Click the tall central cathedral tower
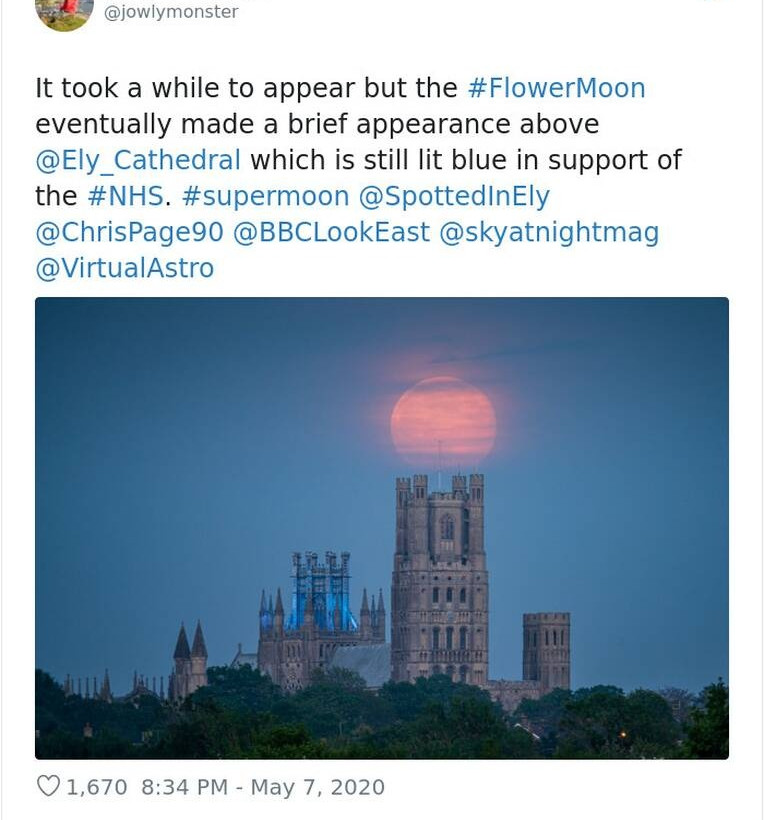 (x=440, y=580)
